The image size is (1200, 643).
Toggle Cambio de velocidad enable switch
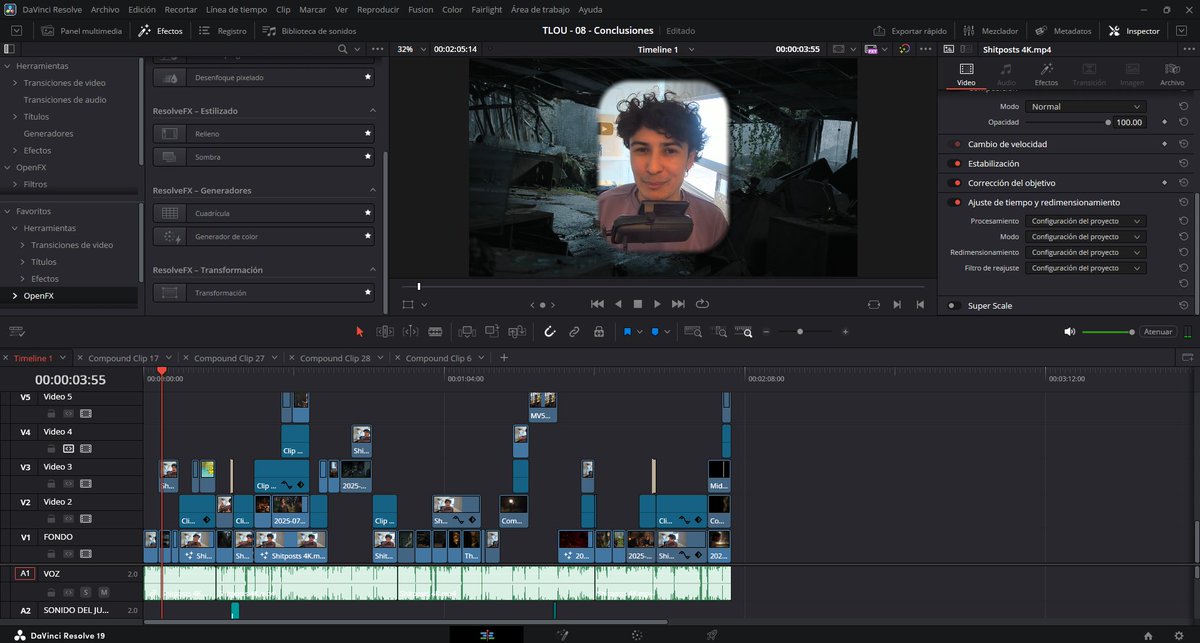955,144
